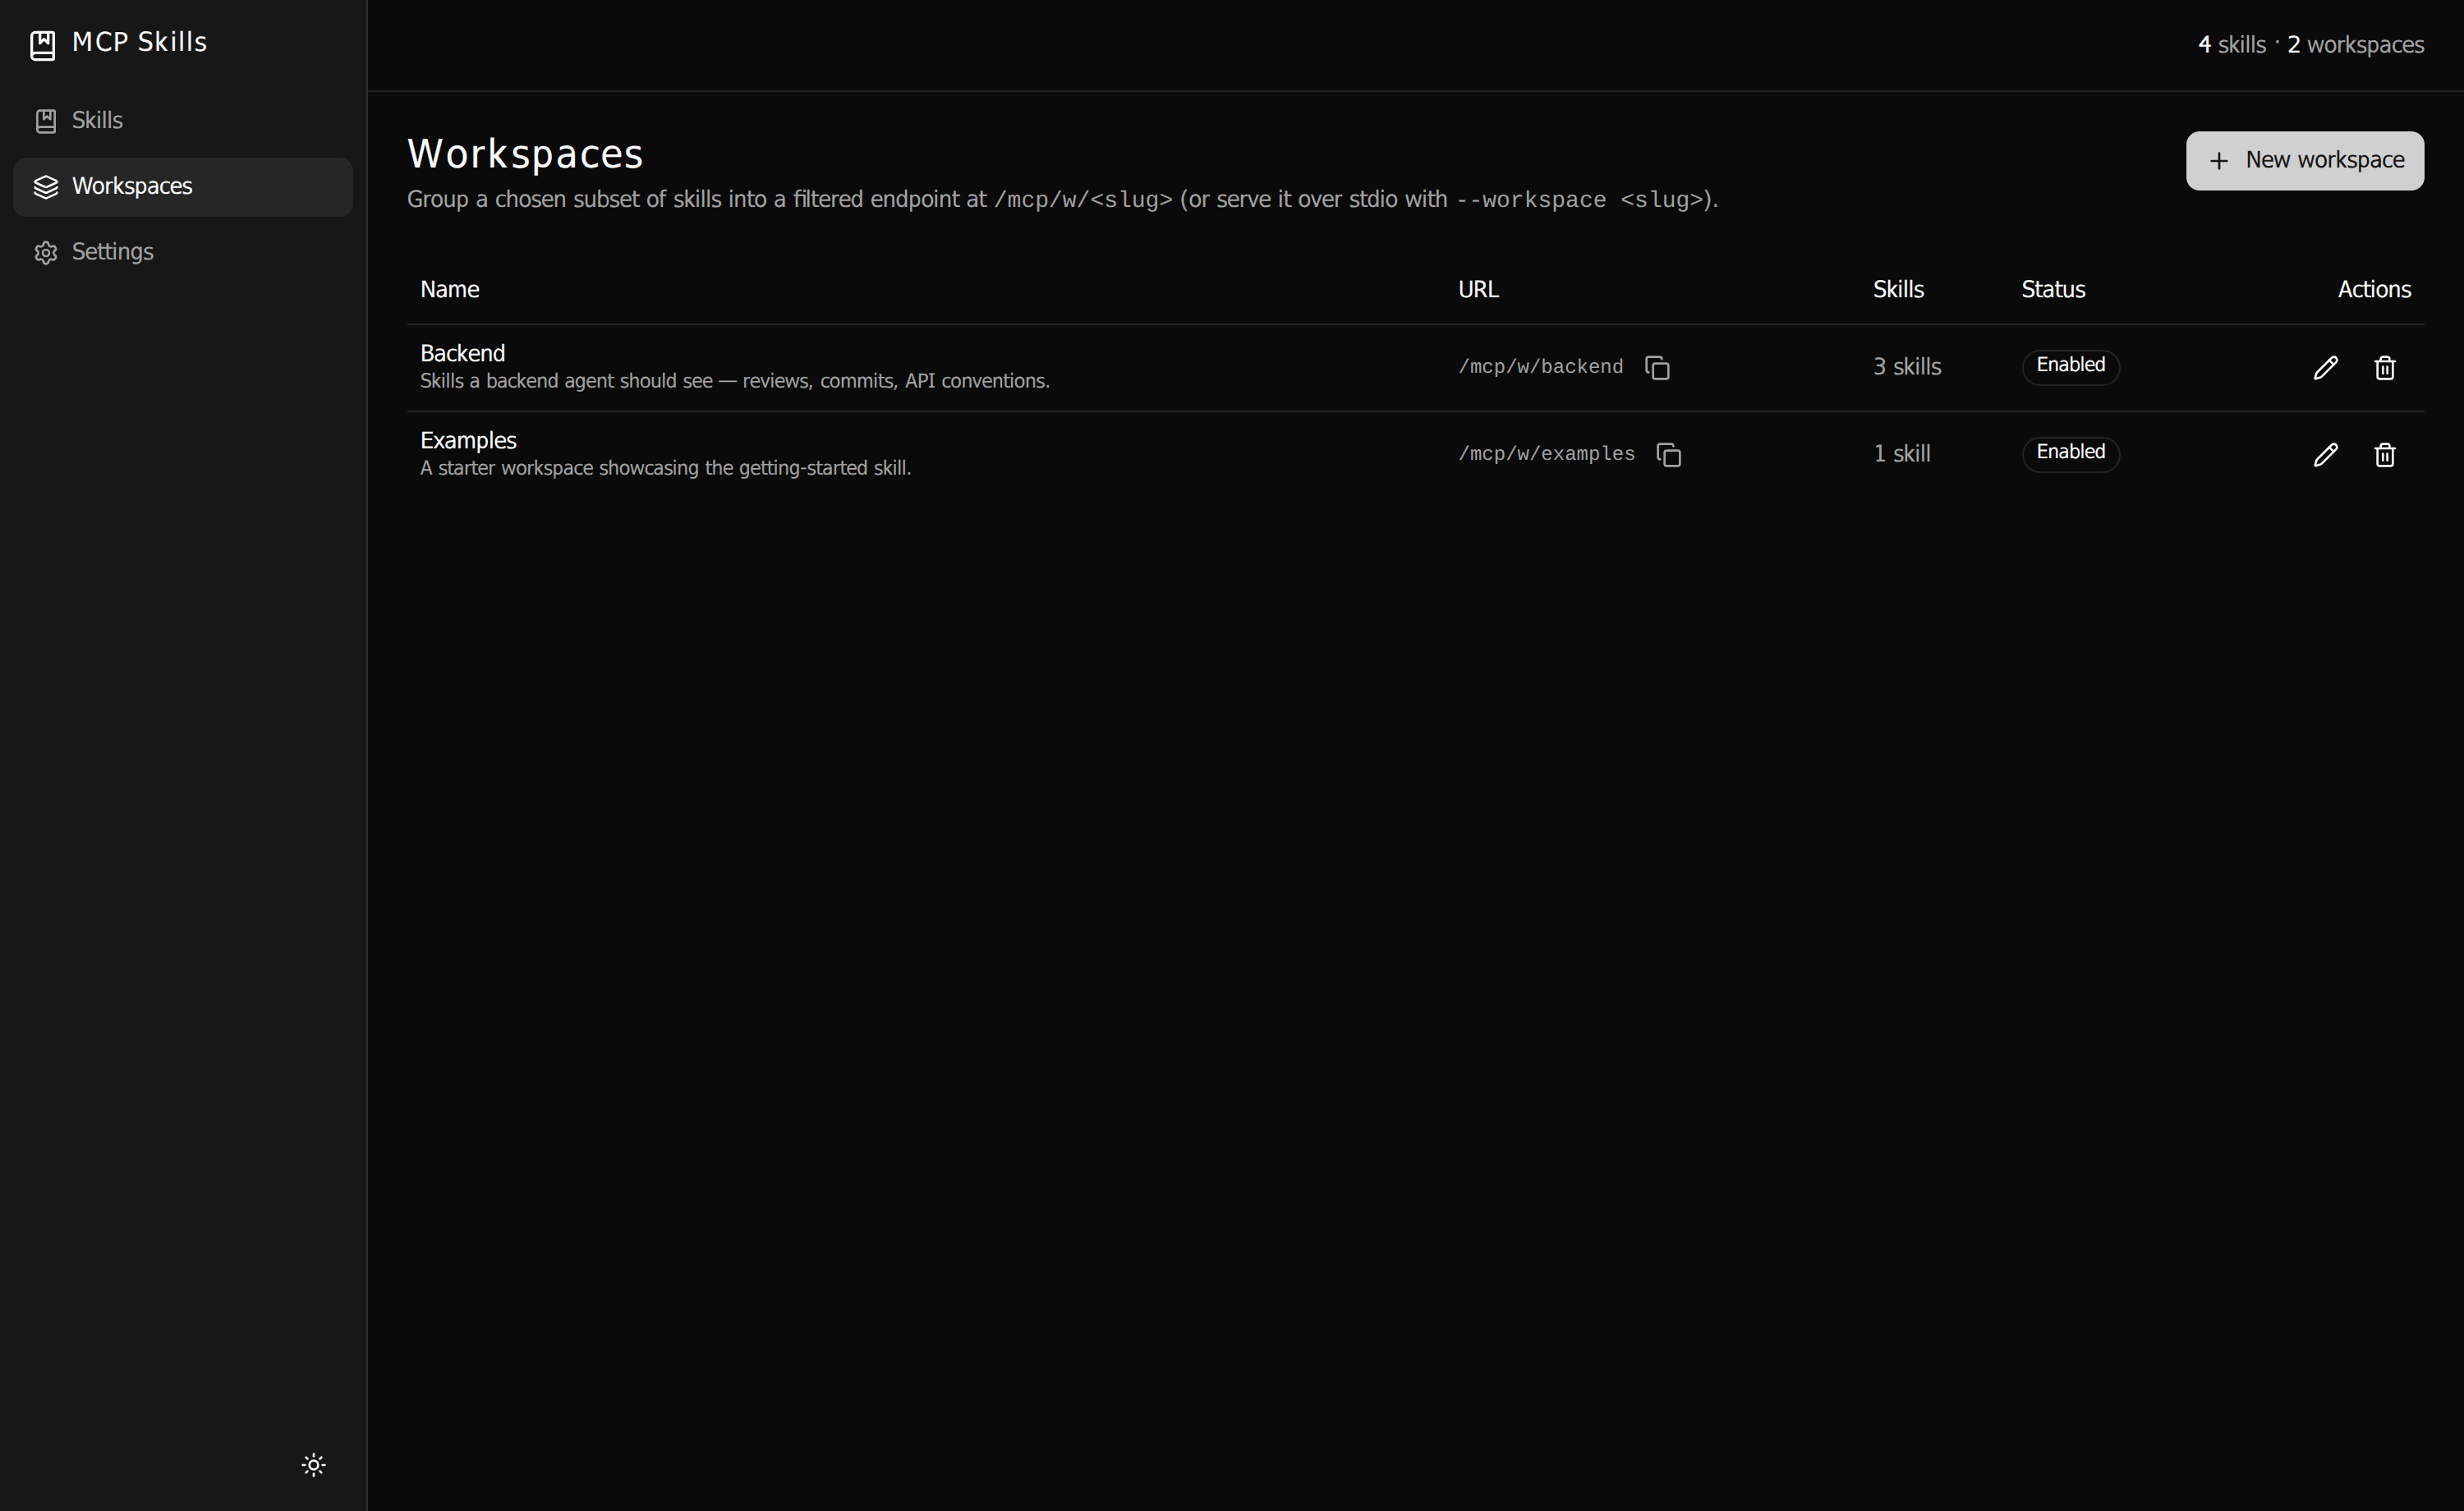The width and height of the screenshot is (2464, 1511).
Task: Click the Skills sidebar book icon
Action: (x=46, y=121)
